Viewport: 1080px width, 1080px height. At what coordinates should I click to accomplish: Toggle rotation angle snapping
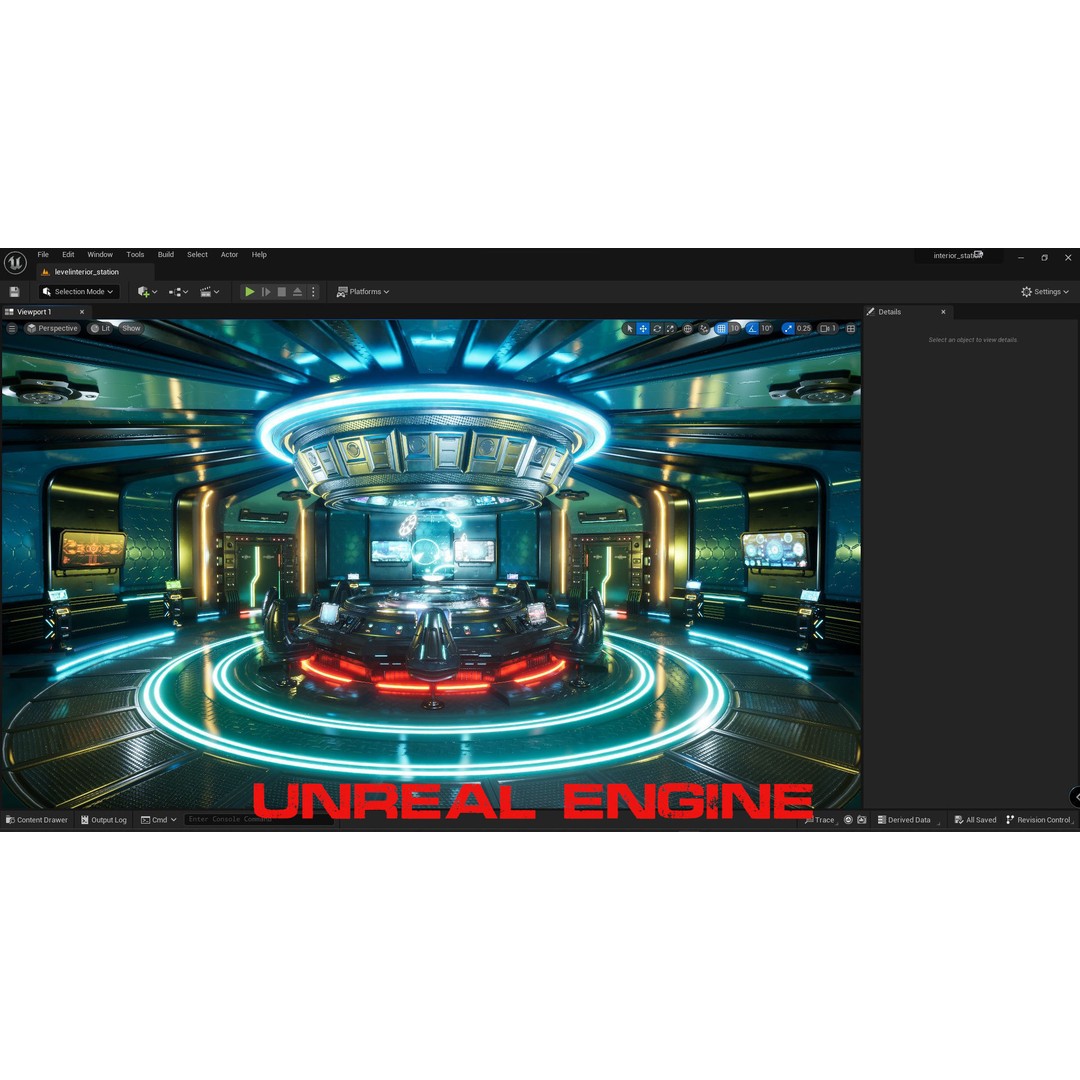pos(752,329)
